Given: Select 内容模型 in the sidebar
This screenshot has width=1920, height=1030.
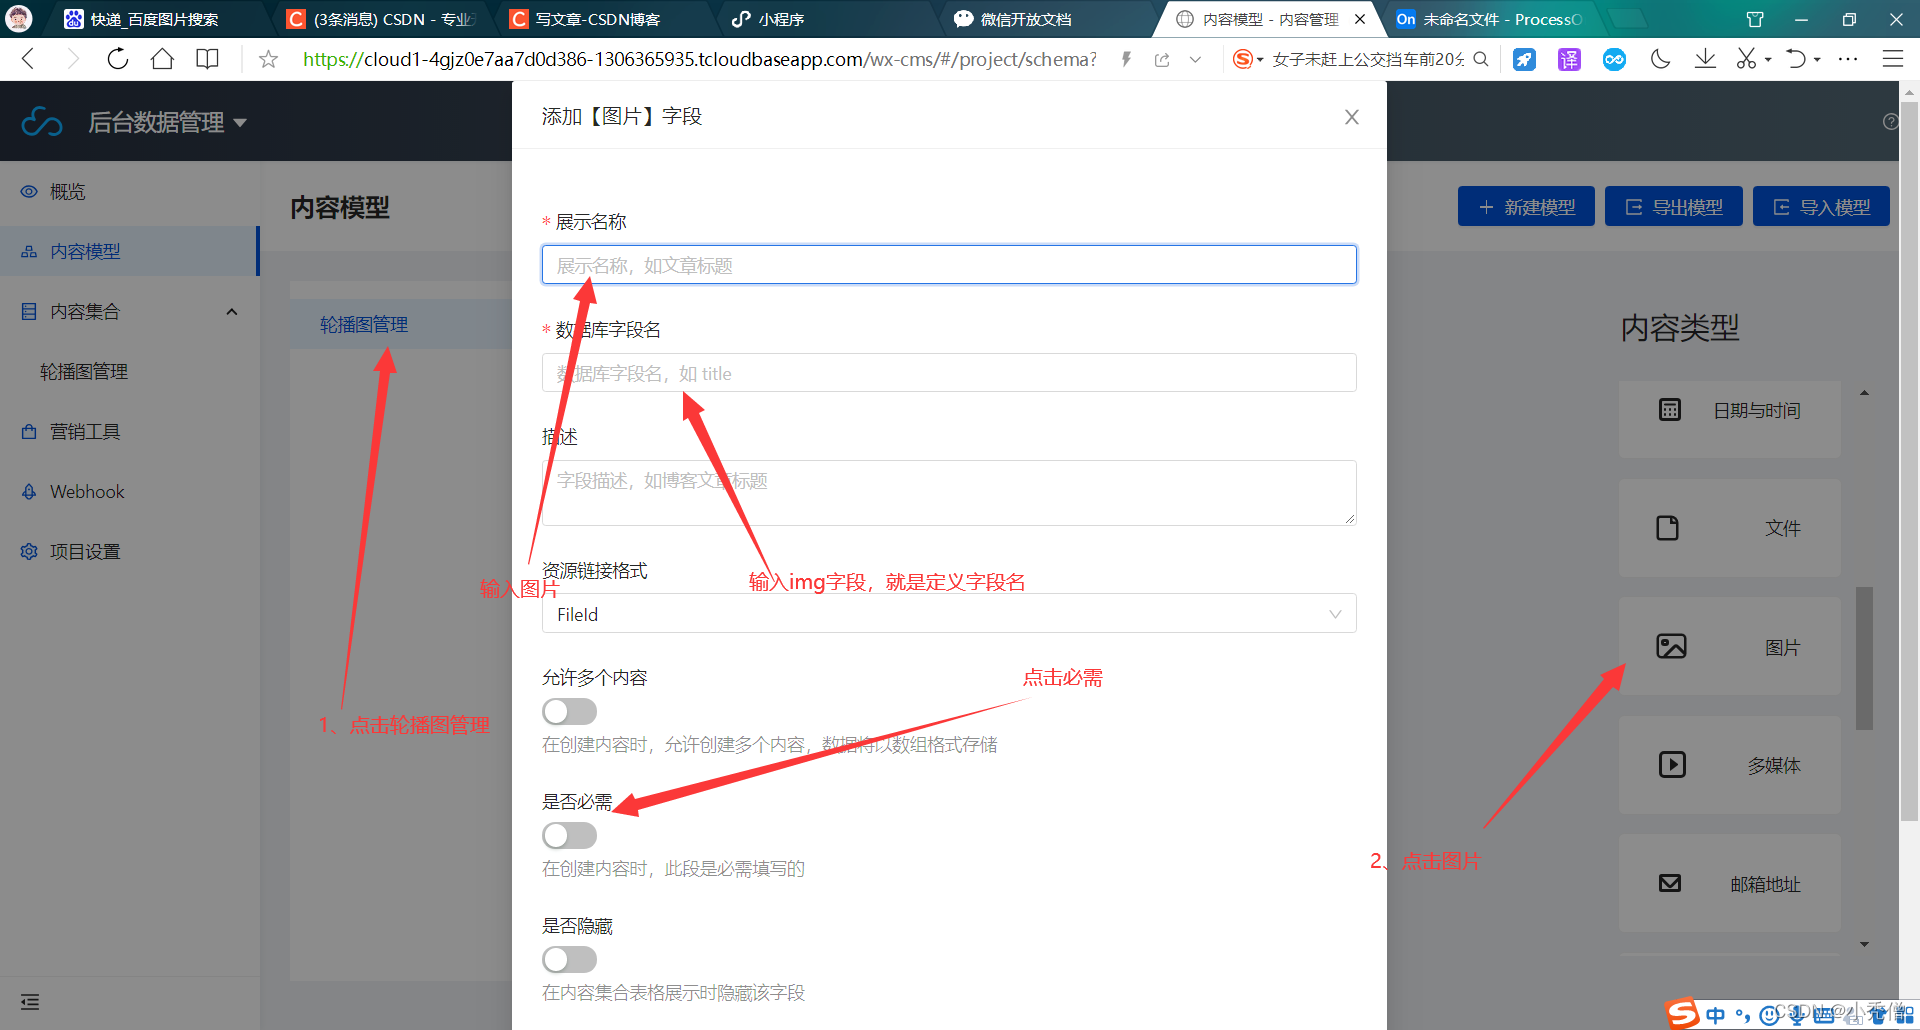Looking at the screenshot, I should 130,252.
